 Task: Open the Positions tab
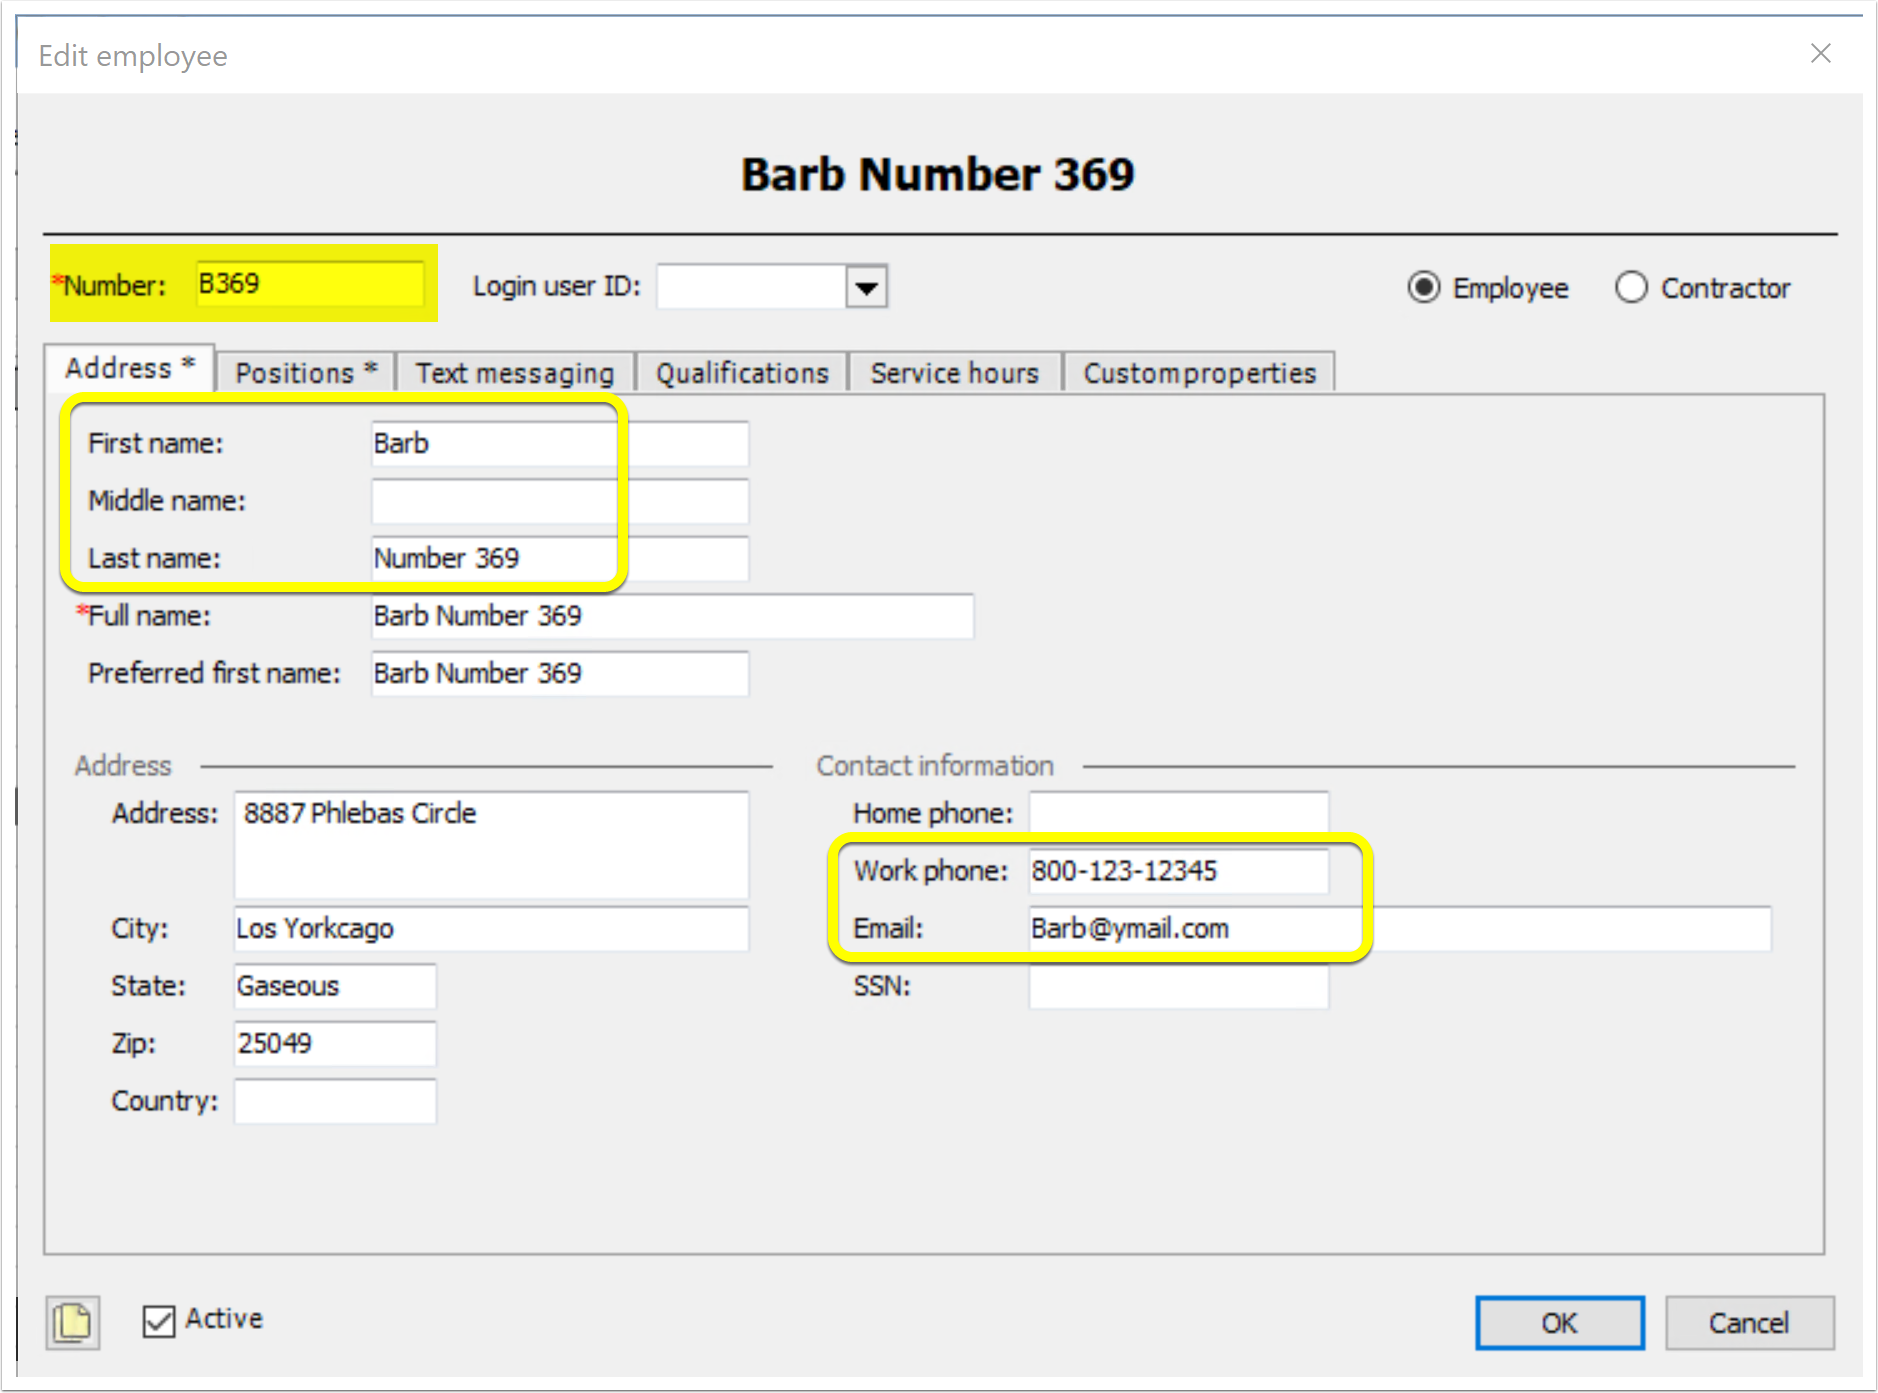pos(306,373)
